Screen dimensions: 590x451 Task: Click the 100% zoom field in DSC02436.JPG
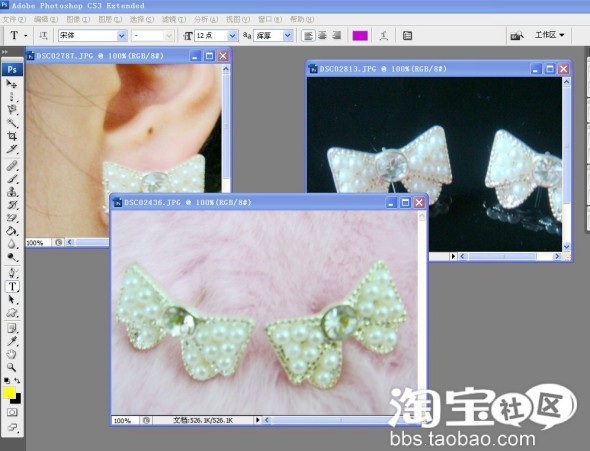click(x=126, y=421)
